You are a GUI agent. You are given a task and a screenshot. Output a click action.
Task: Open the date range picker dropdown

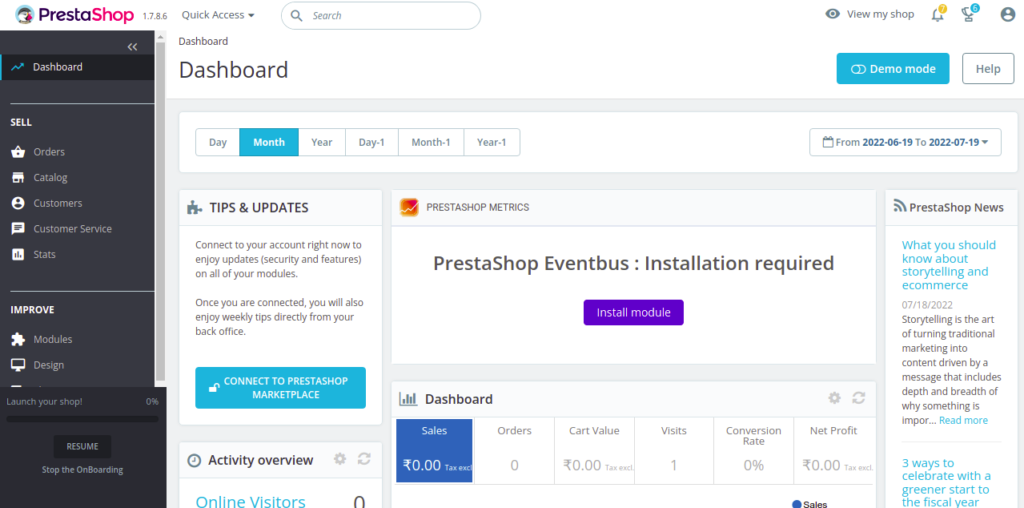[x=905, y=142]
